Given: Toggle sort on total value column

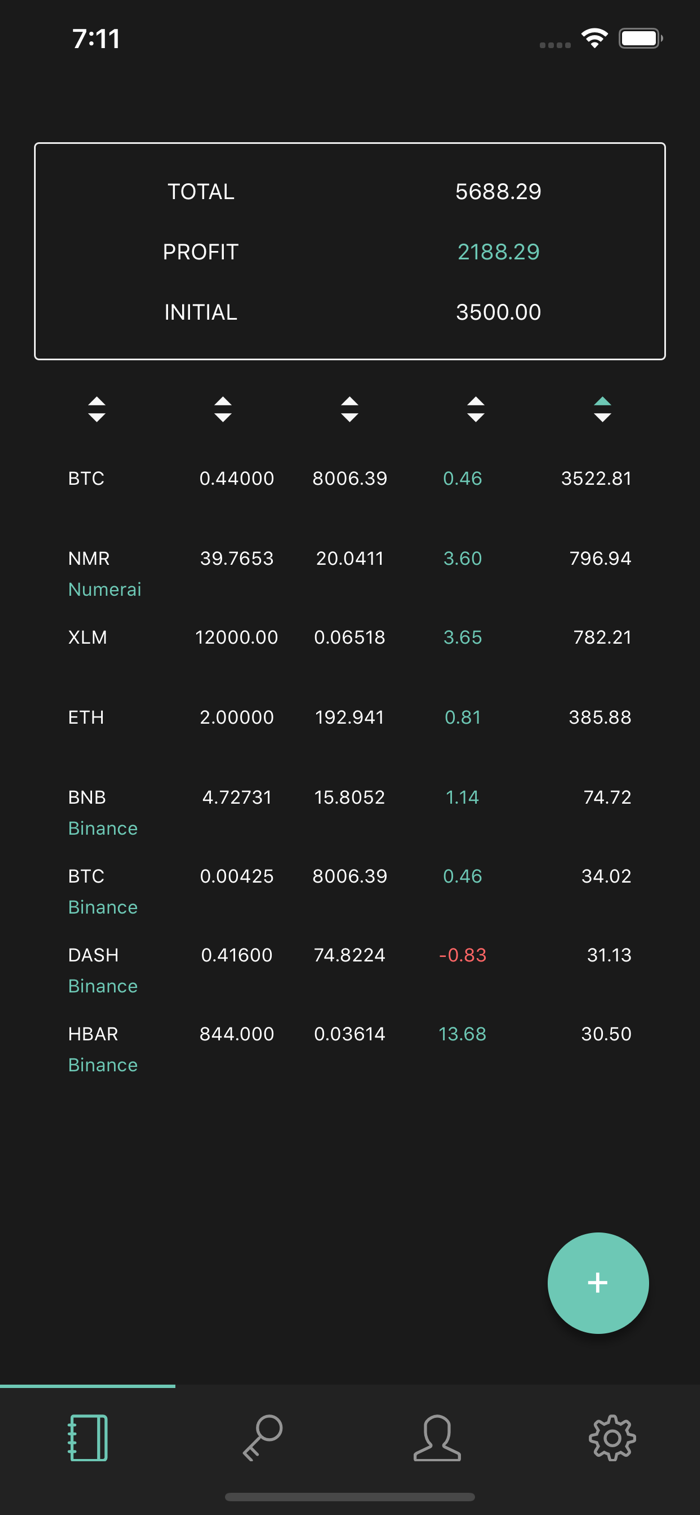Looking at the screenshot, I should click(x=602, y=409).
